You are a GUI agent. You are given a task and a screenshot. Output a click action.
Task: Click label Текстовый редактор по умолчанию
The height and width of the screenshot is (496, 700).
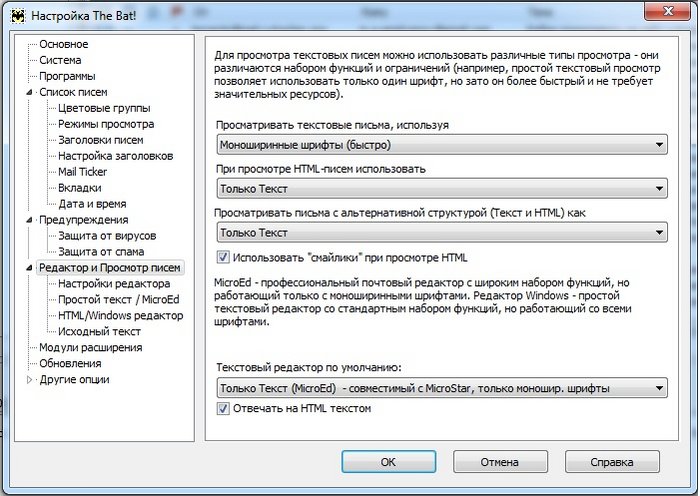[x=309, y=367]
